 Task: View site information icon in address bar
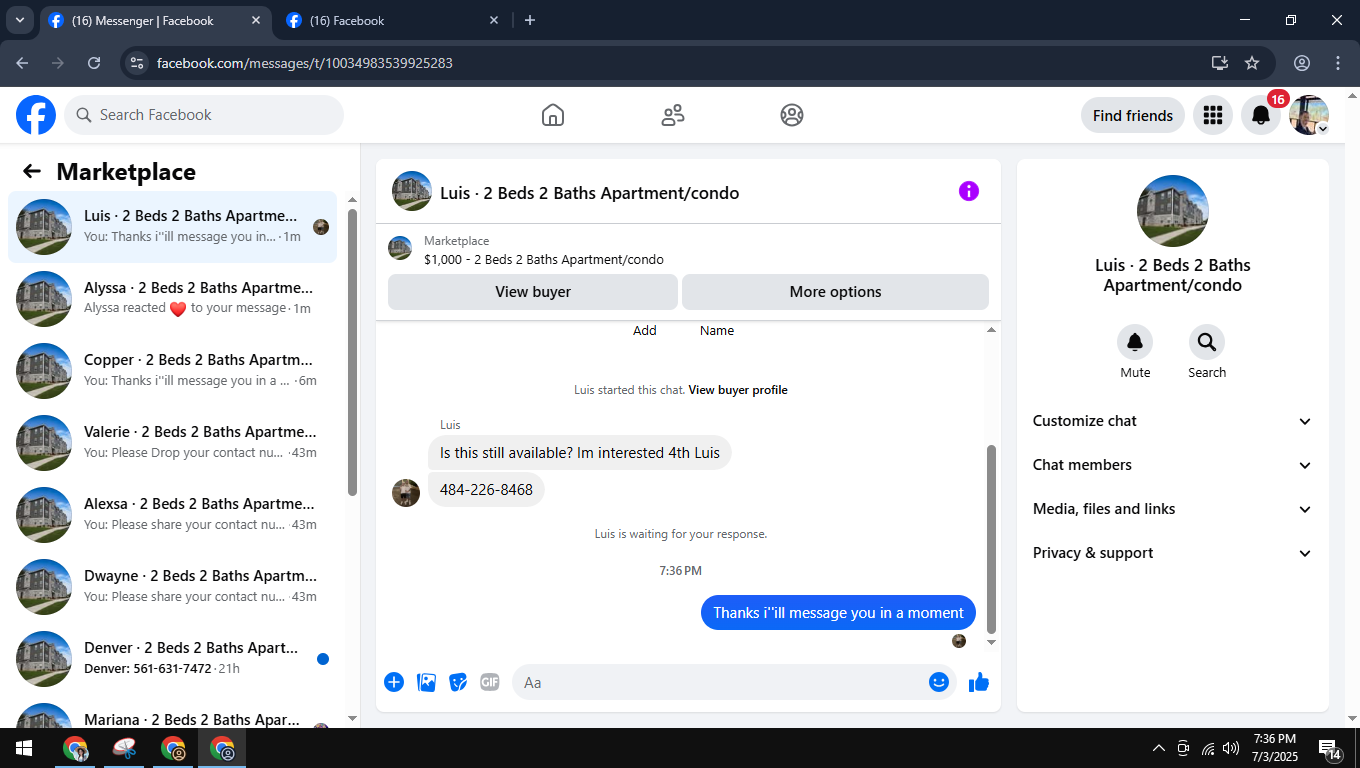pyautogui.click(x=138, y=63)
